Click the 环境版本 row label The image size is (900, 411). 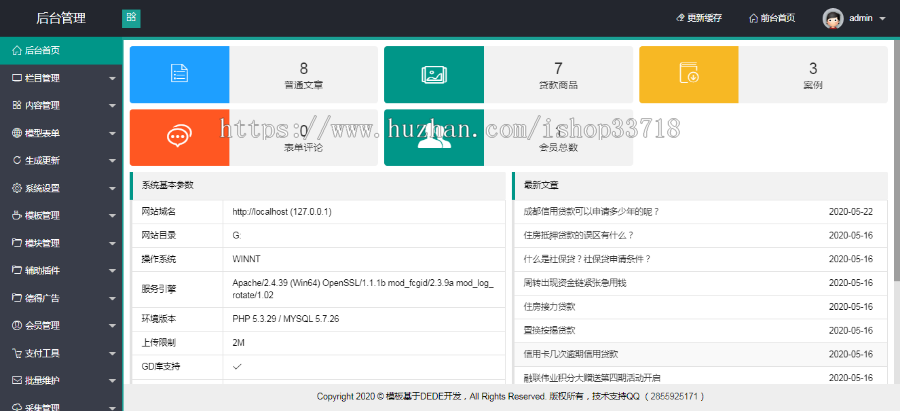pos(158,319)
